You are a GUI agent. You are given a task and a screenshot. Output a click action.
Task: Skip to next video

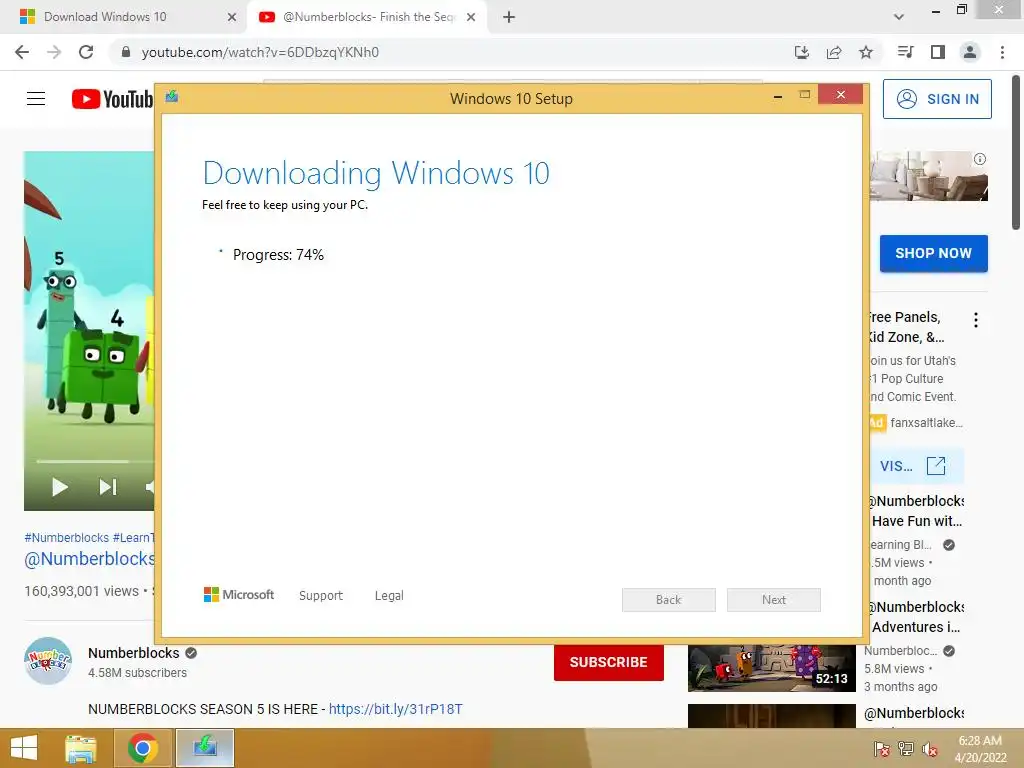point(108,487)
